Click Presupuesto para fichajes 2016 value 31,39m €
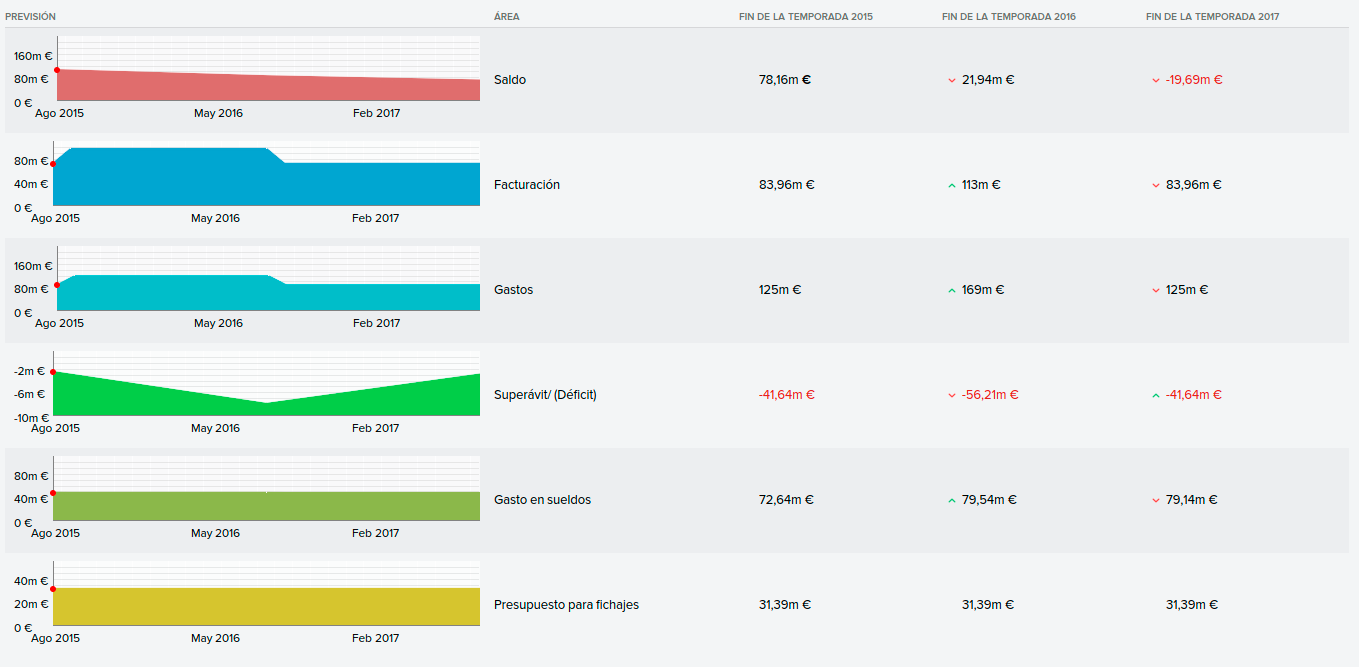 pyautogui.click(x=988, y=605)
